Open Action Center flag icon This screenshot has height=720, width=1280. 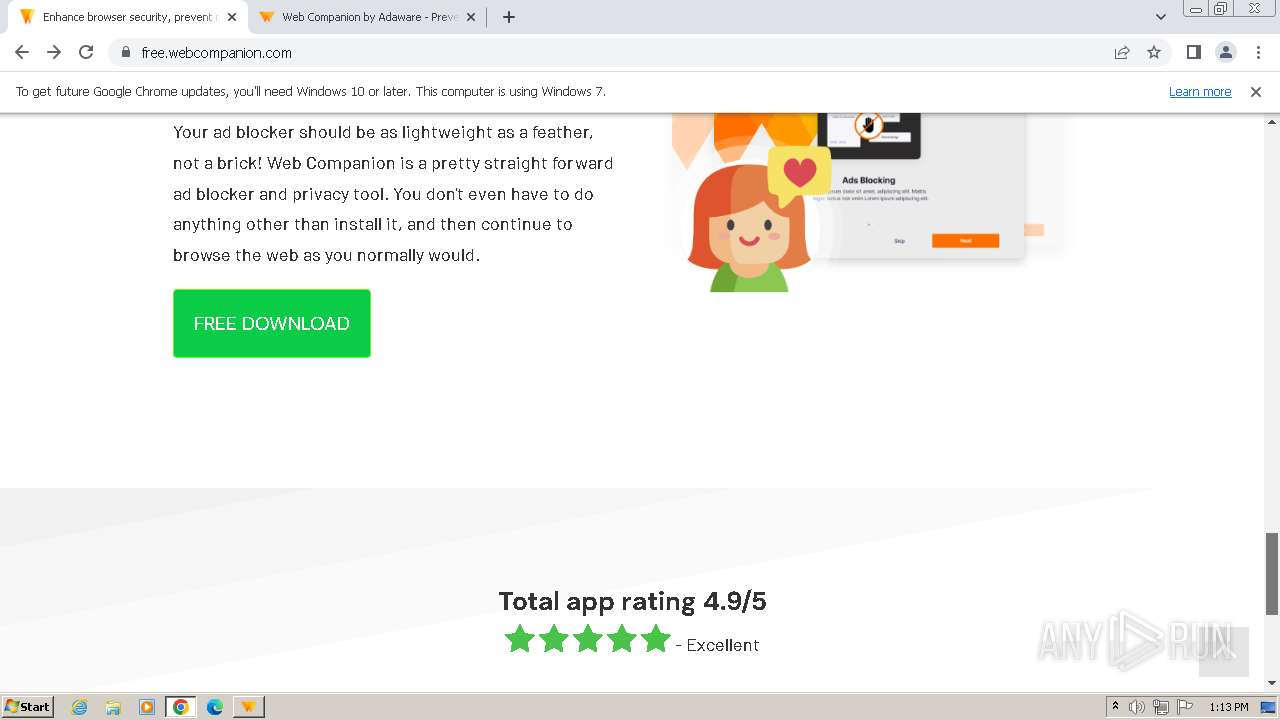[x=1185, y=707]
